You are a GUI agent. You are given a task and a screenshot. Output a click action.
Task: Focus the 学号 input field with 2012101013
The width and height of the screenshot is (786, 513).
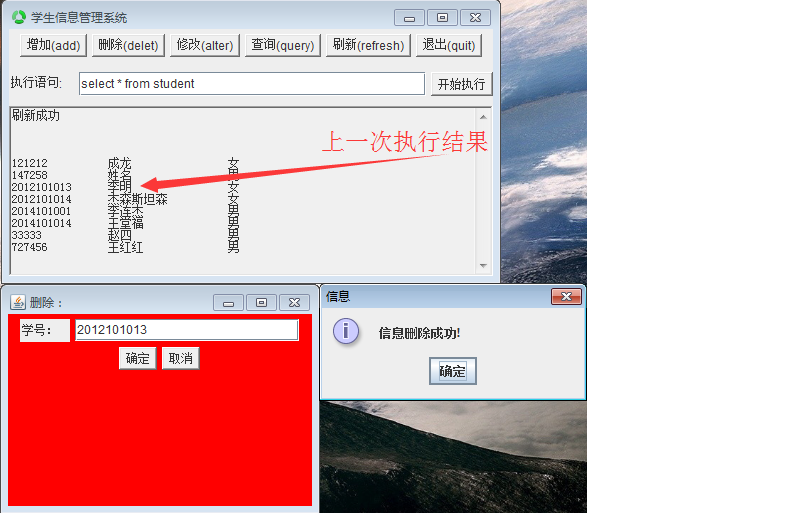(186, 330)
